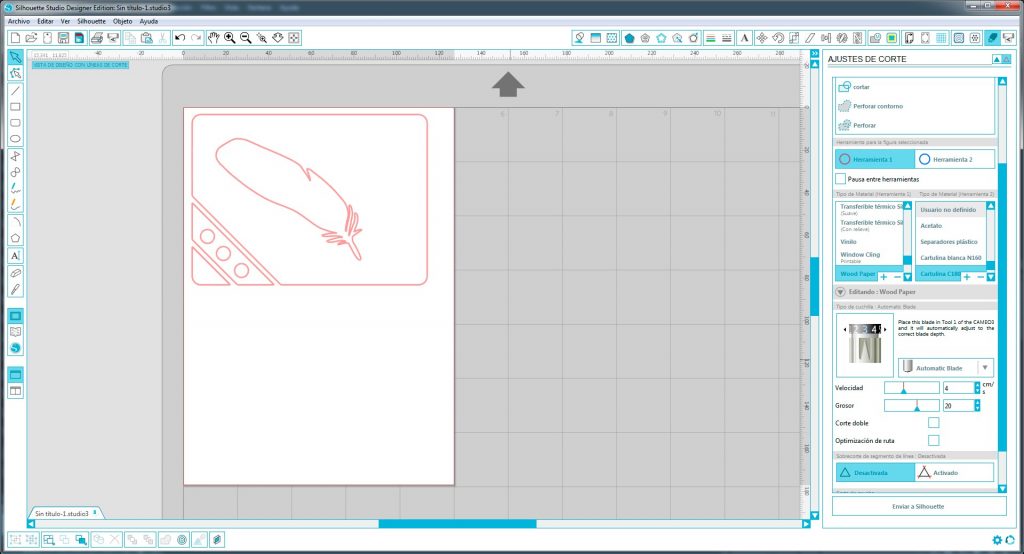Open the Ayuda menu
1024x554 pixels.
[x=148, y=22]
